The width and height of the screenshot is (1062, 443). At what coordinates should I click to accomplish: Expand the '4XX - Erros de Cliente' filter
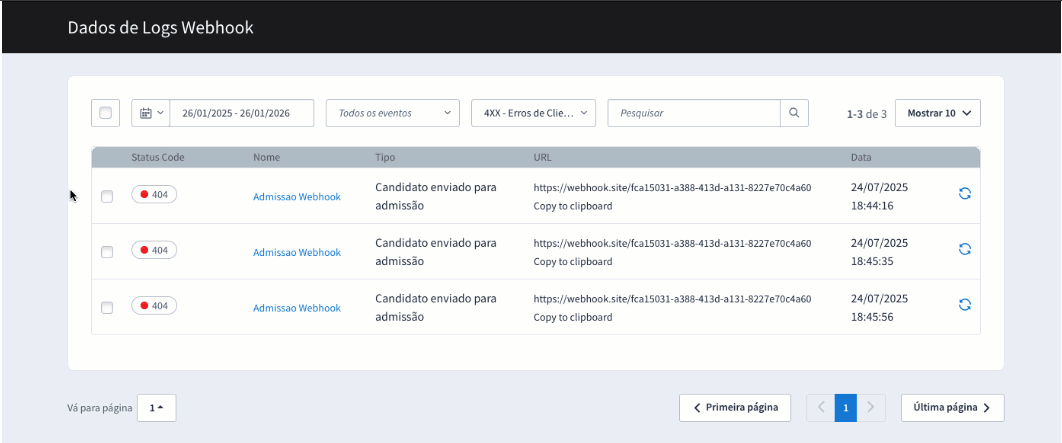click(x=533, y=113)
